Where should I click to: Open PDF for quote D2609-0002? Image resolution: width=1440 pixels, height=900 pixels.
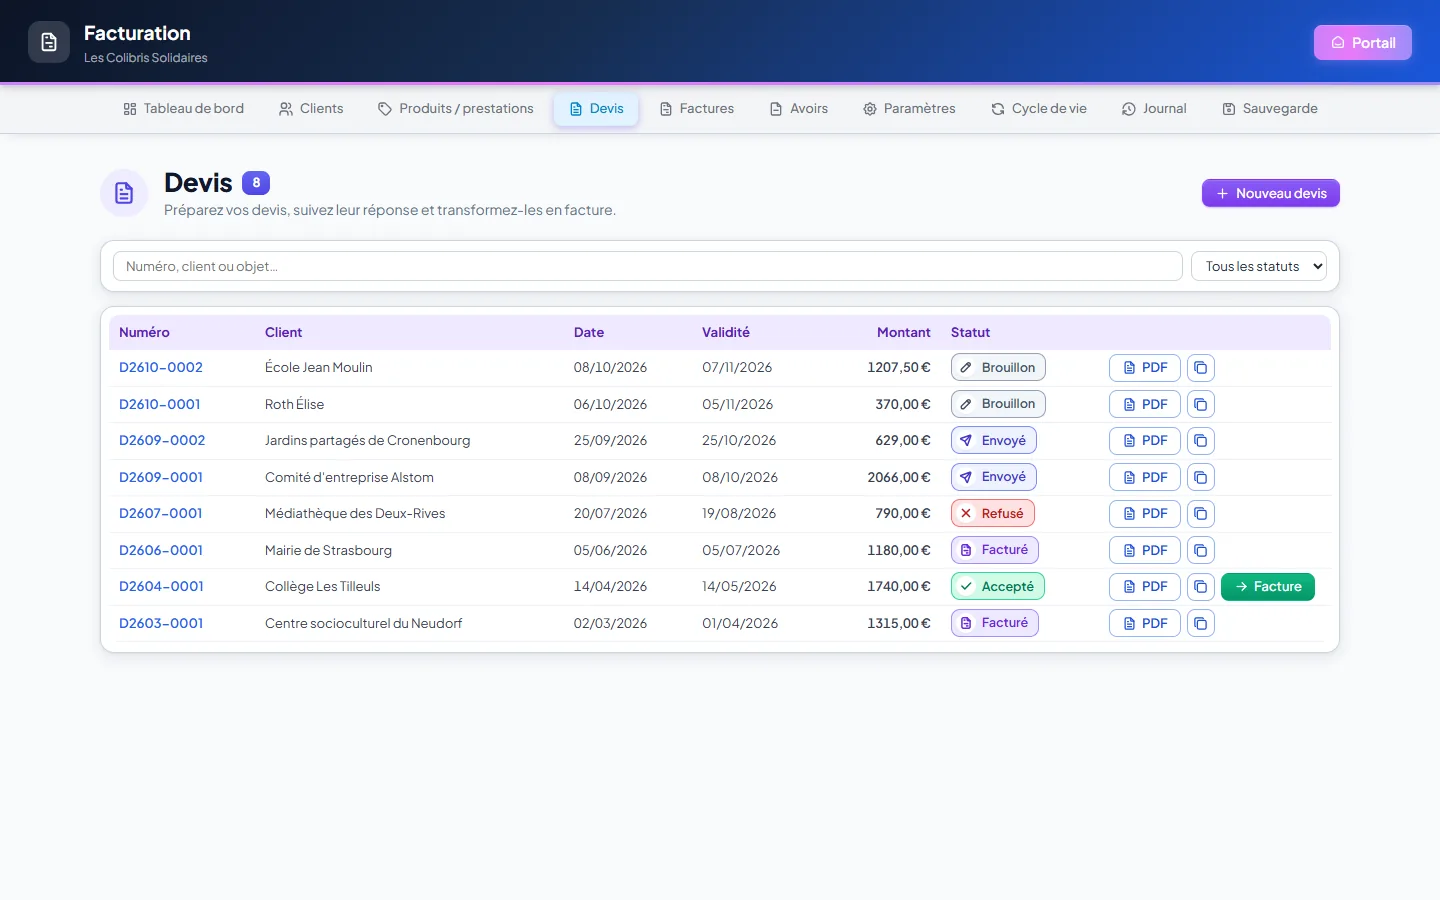(1145, 441)
